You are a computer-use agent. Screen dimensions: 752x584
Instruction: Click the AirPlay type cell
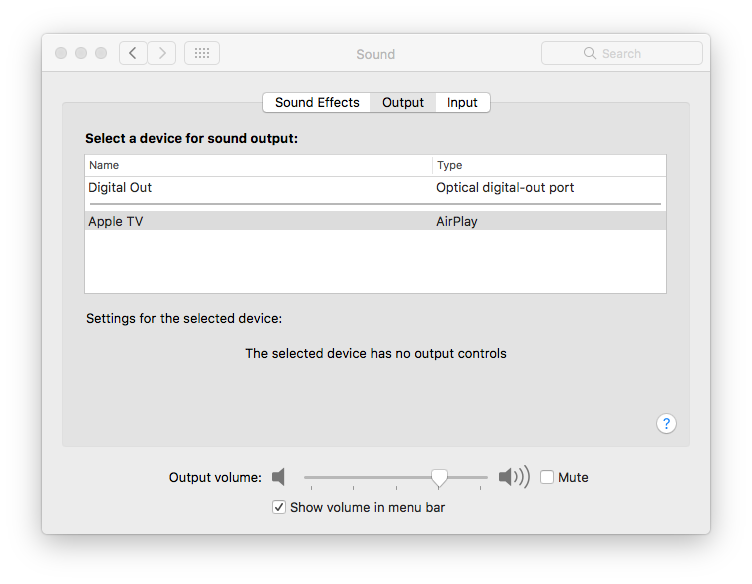pyautogui.click(x=457, y=222)
